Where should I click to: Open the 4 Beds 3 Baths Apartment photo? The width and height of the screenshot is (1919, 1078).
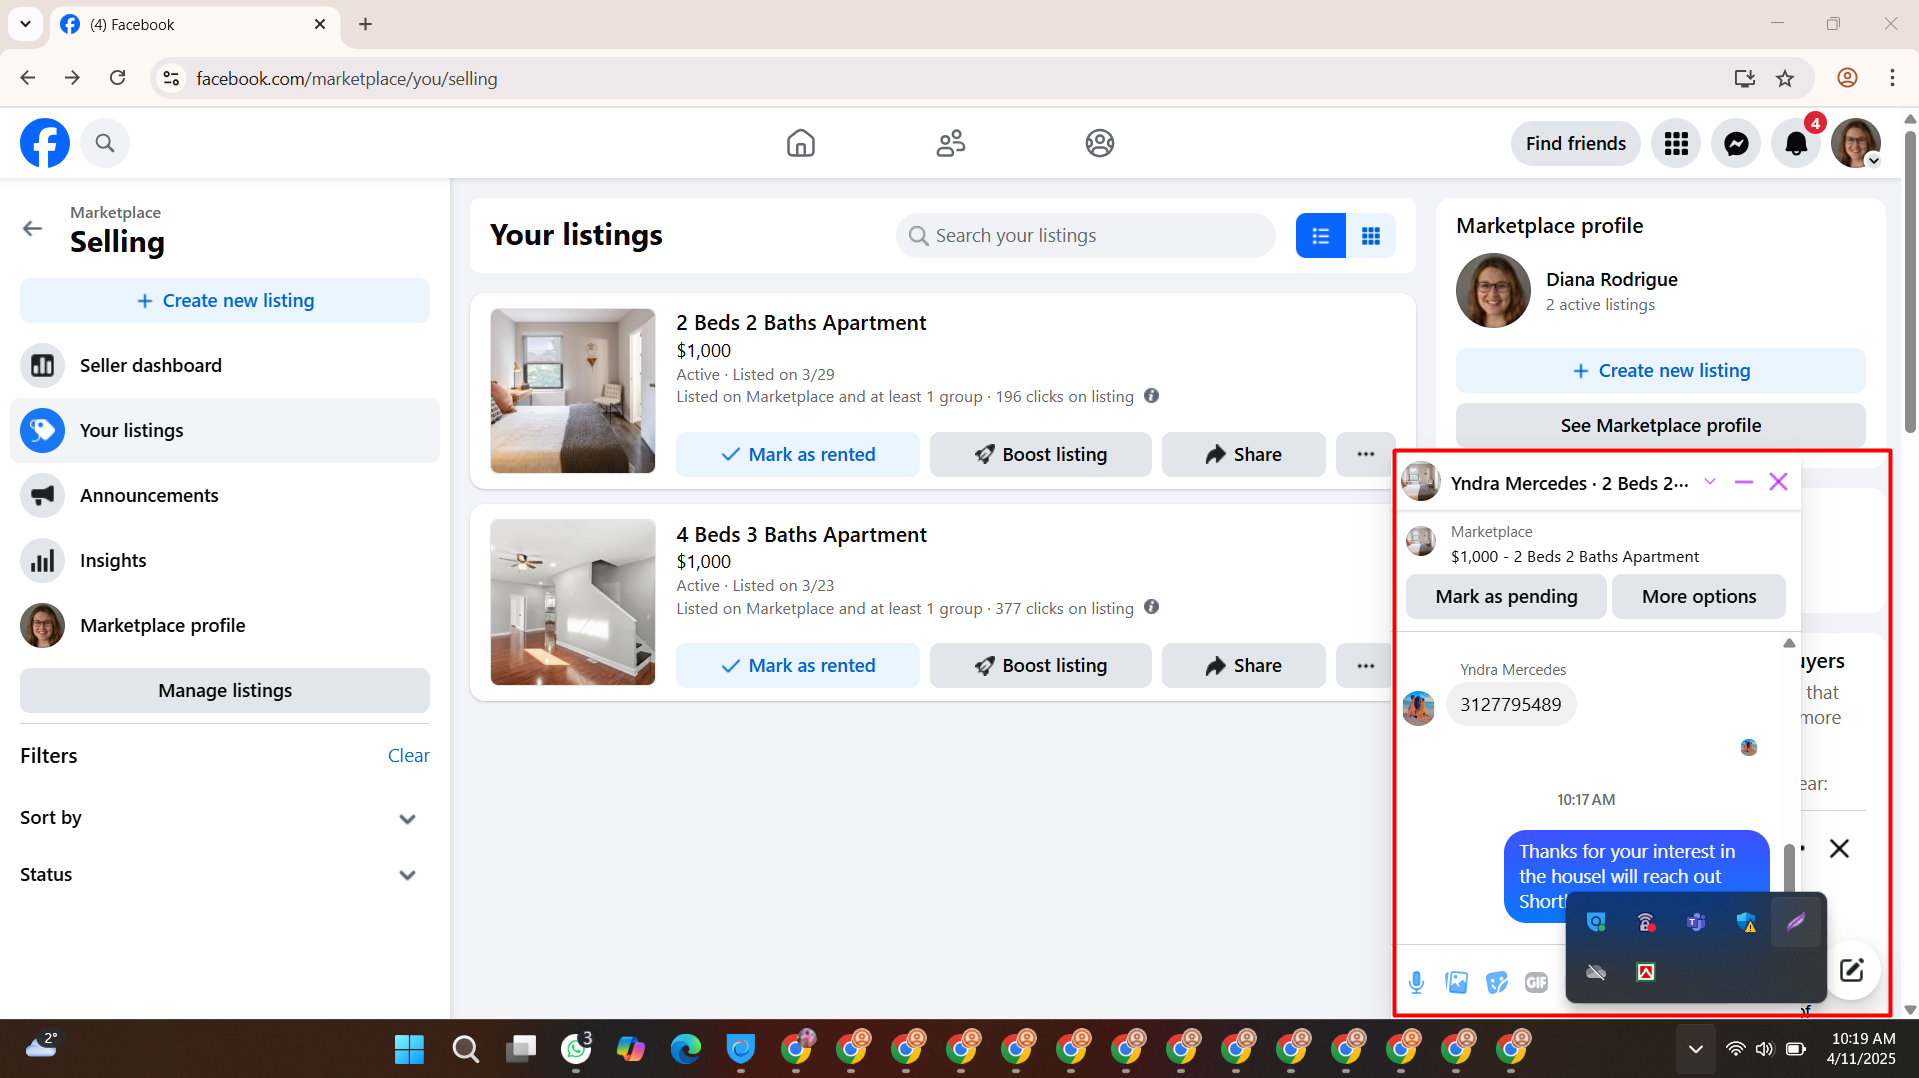point(573,602)
